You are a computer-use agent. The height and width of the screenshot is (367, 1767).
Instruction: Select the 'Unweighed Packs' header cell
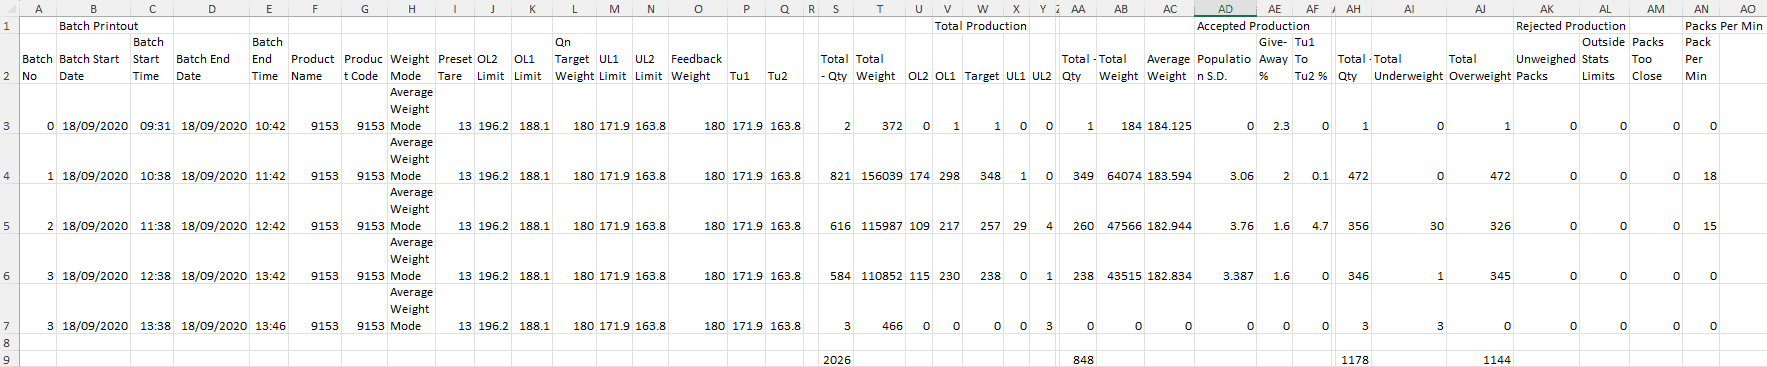click(x=1546, y=59)
